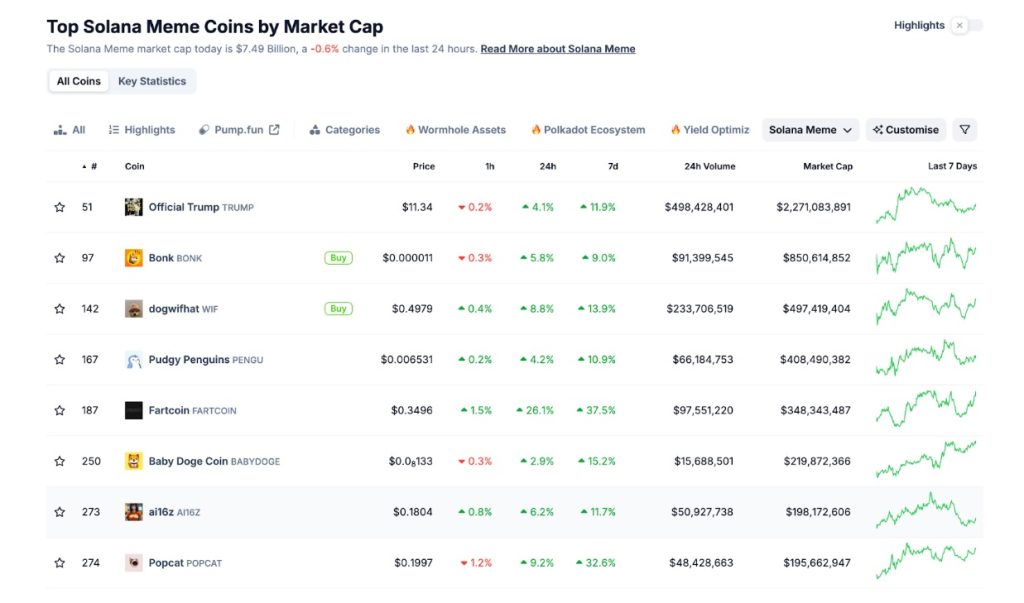This screenshot has width=1024, height=603.
Task: Open Bonk coin logo
Action: [133, 258]
